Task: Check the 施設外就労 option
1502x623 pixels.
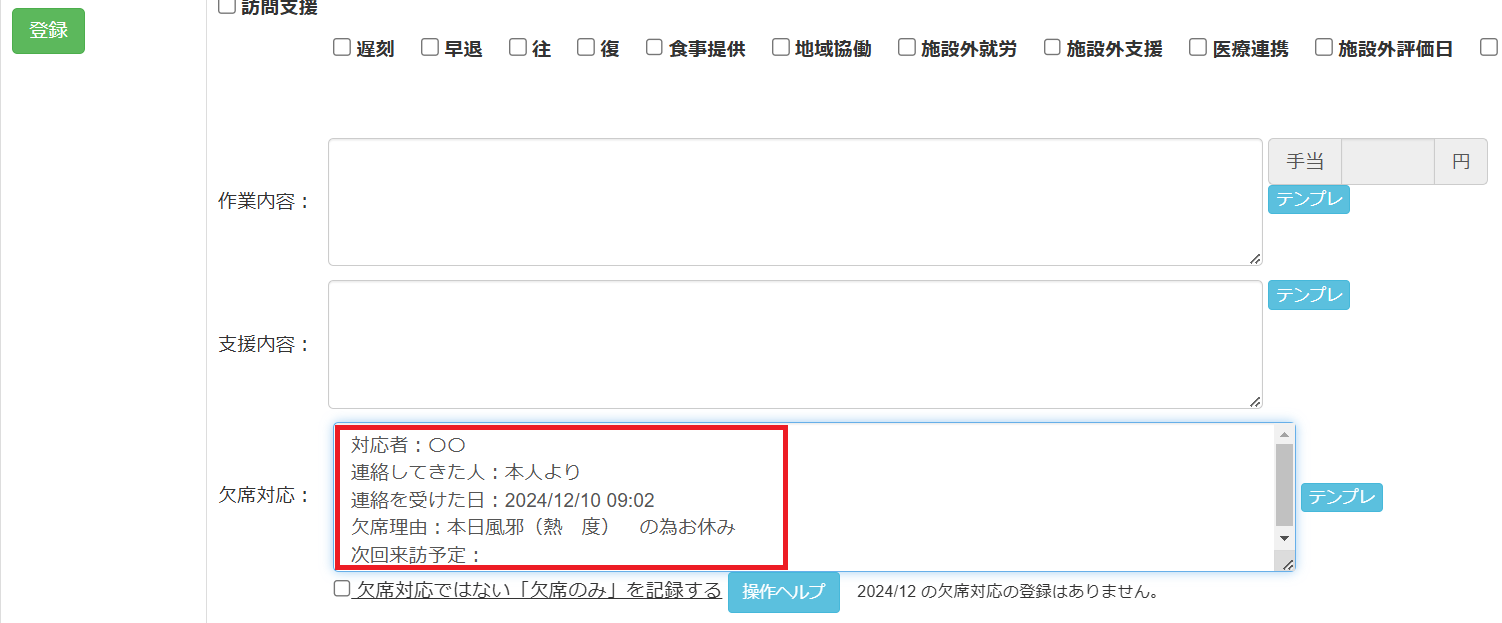Action: (907, 47)
